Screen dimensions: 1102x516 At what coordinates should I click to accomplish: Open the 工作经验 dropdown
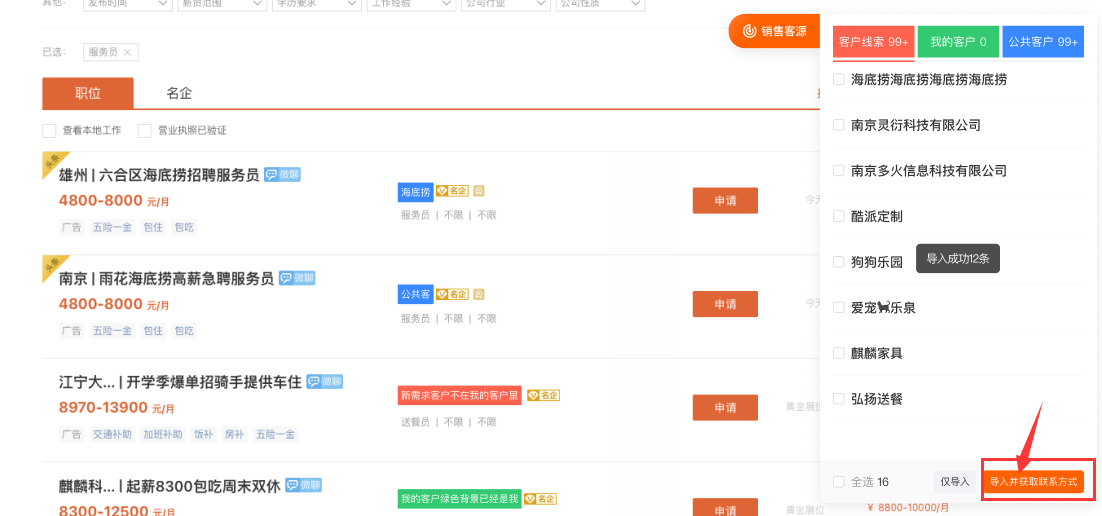[x=410, y=4]
